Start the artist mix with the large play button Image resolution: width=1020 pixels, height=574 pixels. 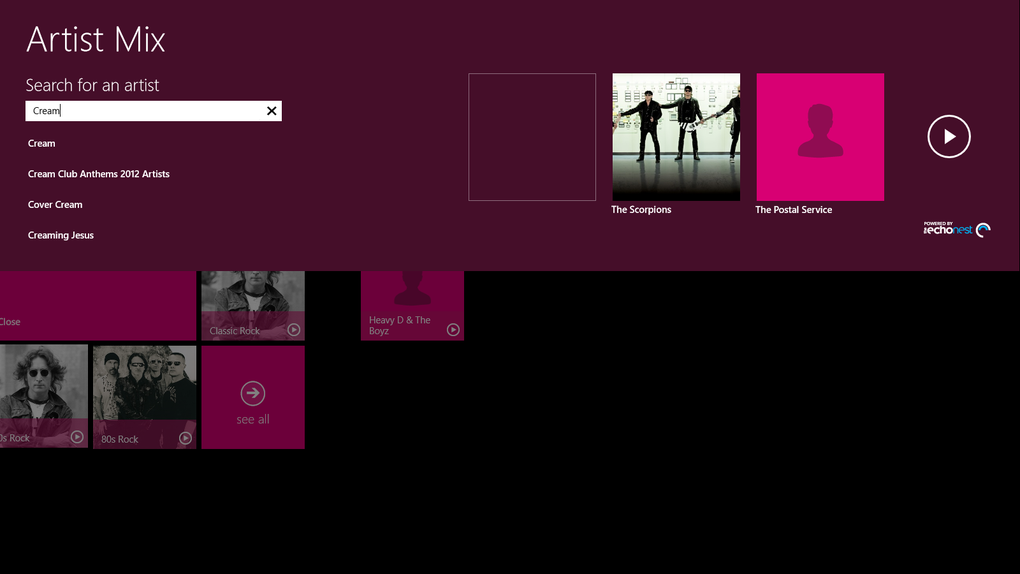[x=949, y=137]
